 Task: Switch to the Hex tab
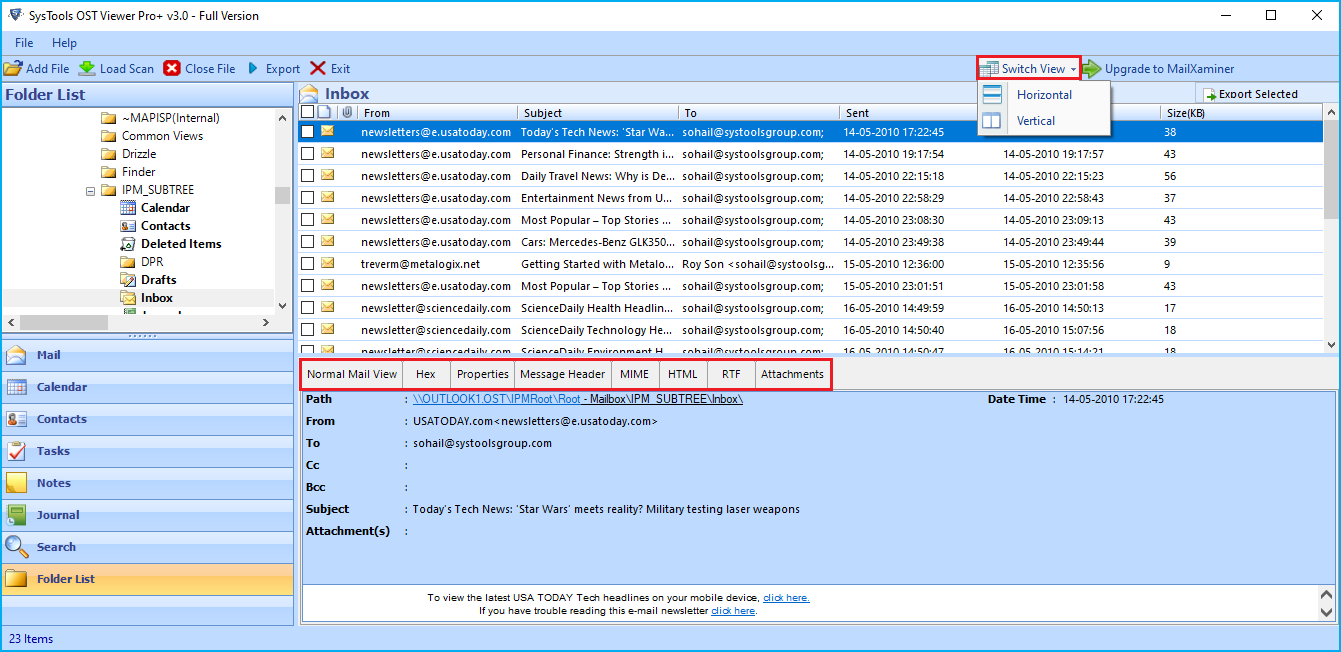[x=426, y=374]
